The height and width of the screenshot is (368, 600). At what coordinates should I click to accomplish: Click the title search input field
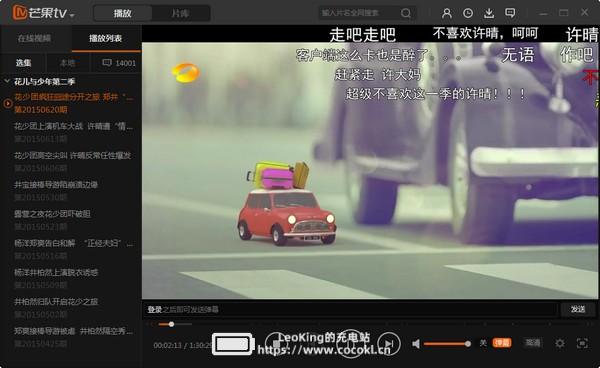[359, 13]
